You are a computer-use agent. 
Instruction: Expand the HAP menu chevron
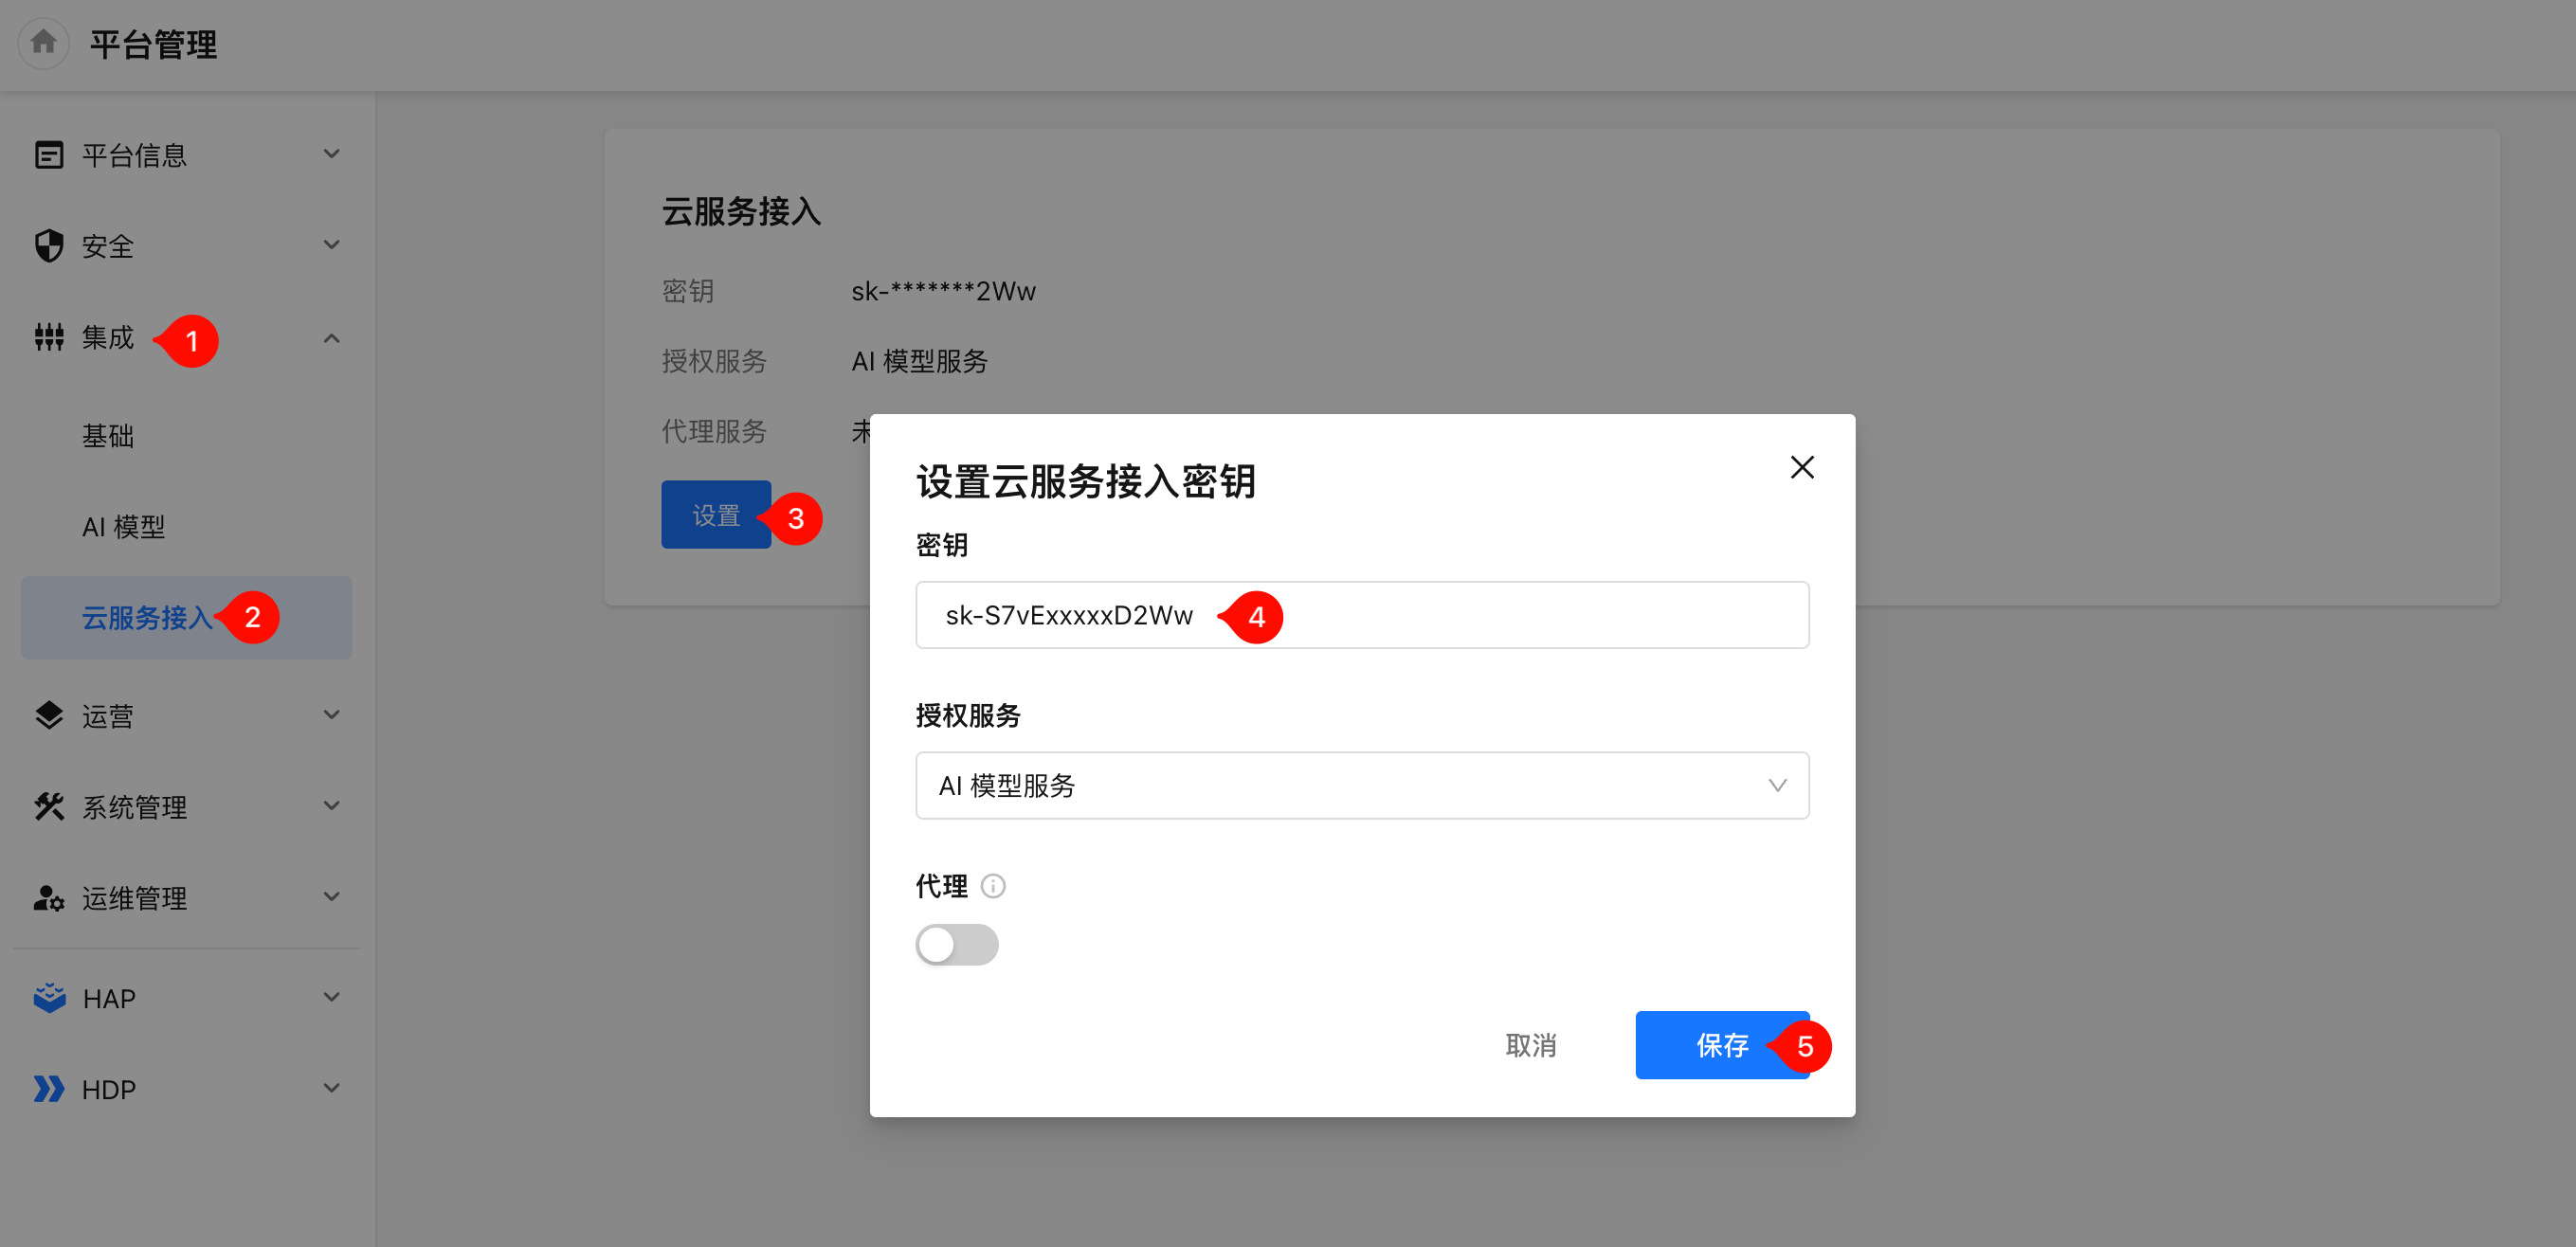(x=332, y=997)
